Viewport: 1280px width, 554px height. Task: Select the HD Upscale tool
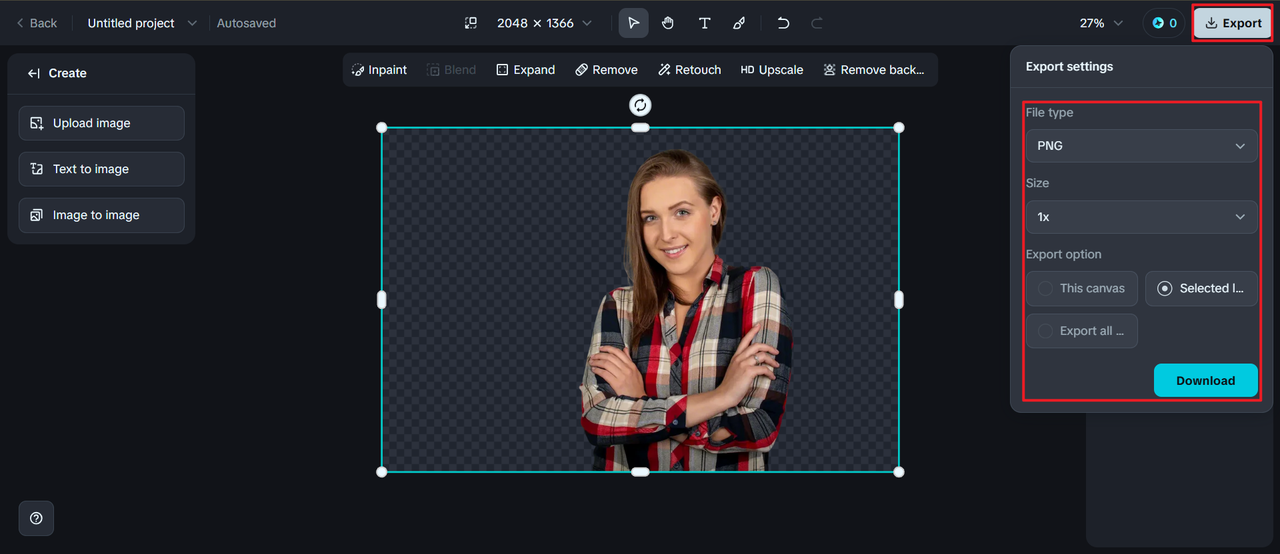click(772, 70)
